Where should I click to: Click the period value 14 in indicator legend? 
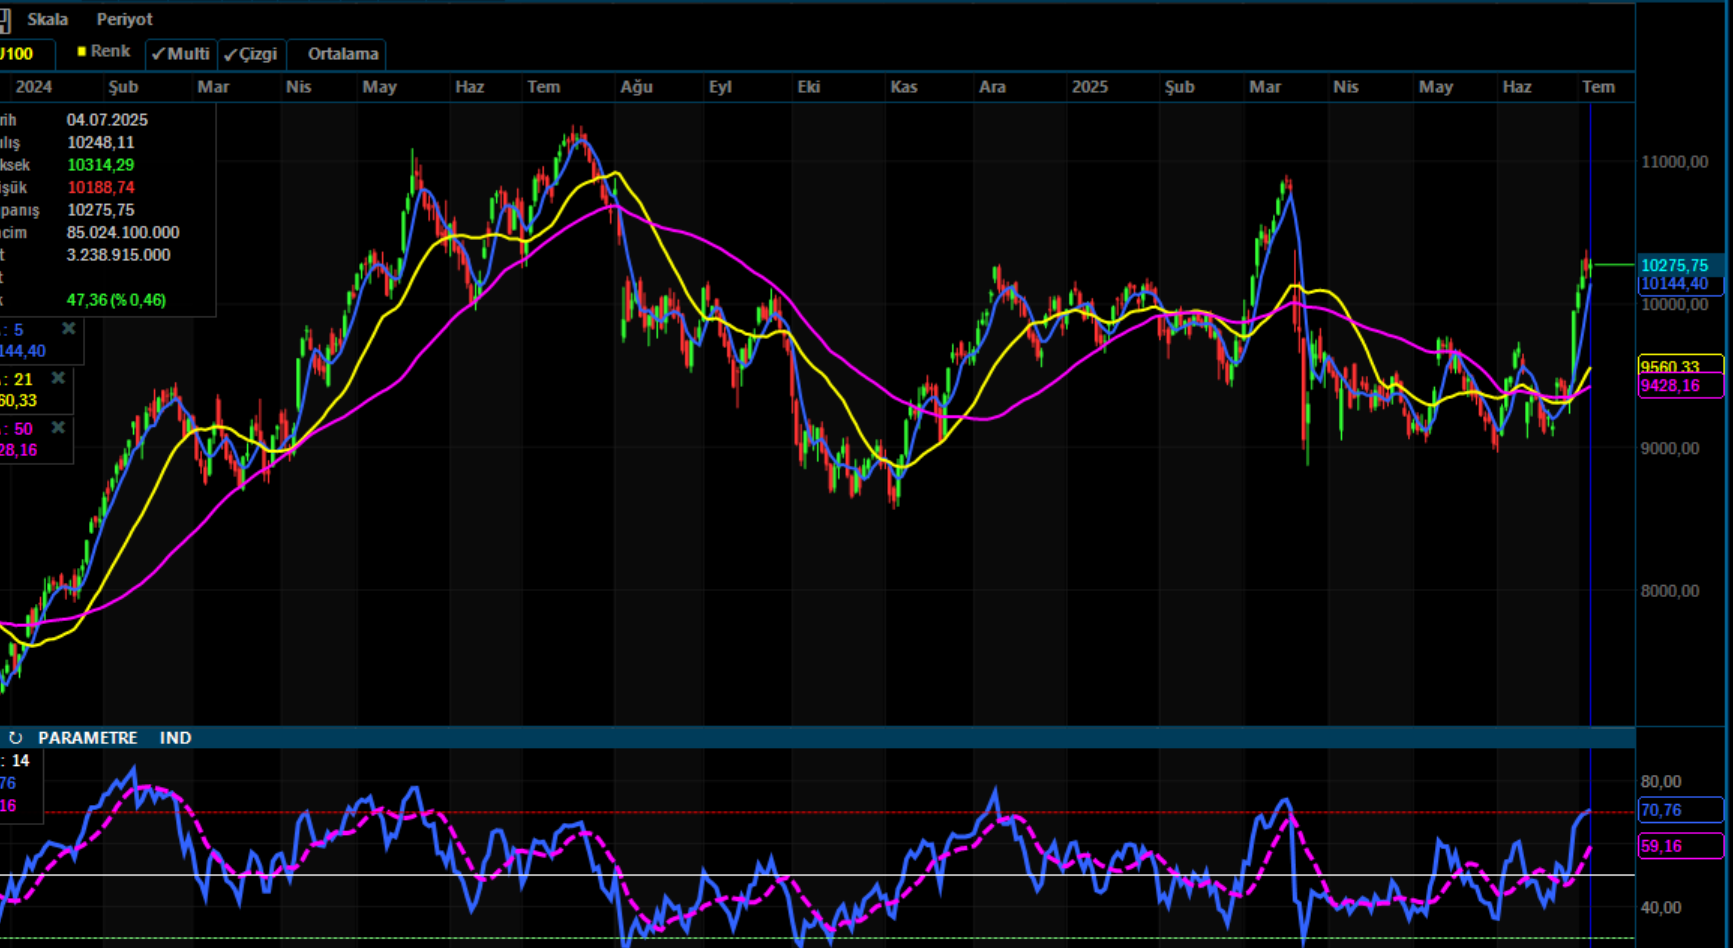coord(21,761)
